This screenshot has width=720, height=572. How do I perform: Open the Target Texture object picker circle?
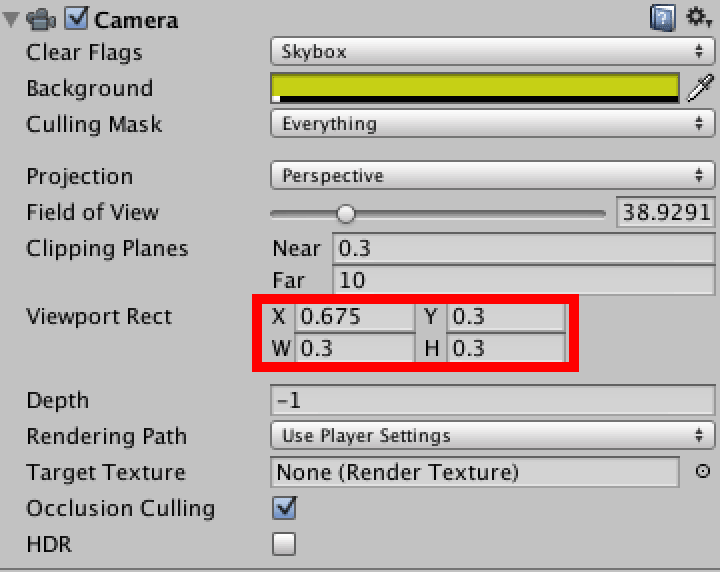coord(703,471)
